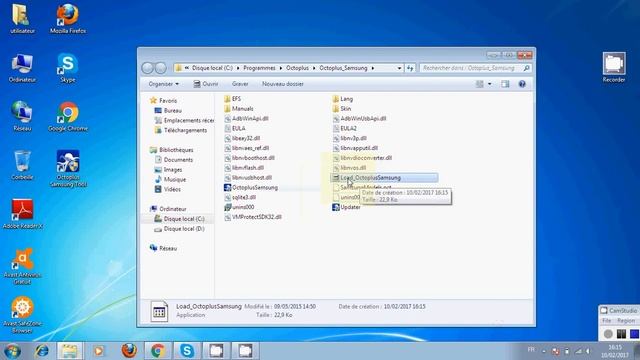The width and height of the screenshot is (640, 360).
Task: Select Bibliothèques in navigation pane
Action: pyautogui.click(x=171, y=150)
